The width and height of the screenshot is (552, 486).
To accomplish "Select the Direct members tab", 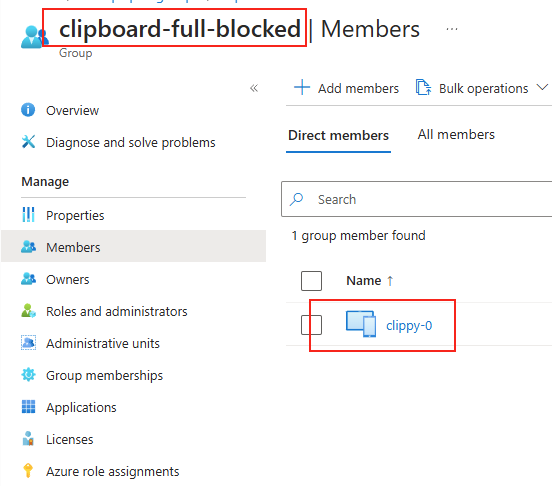I will click(x=338, y=135).
